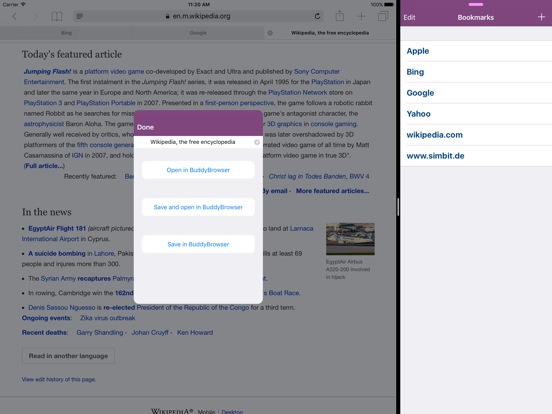The width and height of the screenshot is (552, 414).
Task: Reload the page with refresh icon
Action: click(x=317, y=16)
